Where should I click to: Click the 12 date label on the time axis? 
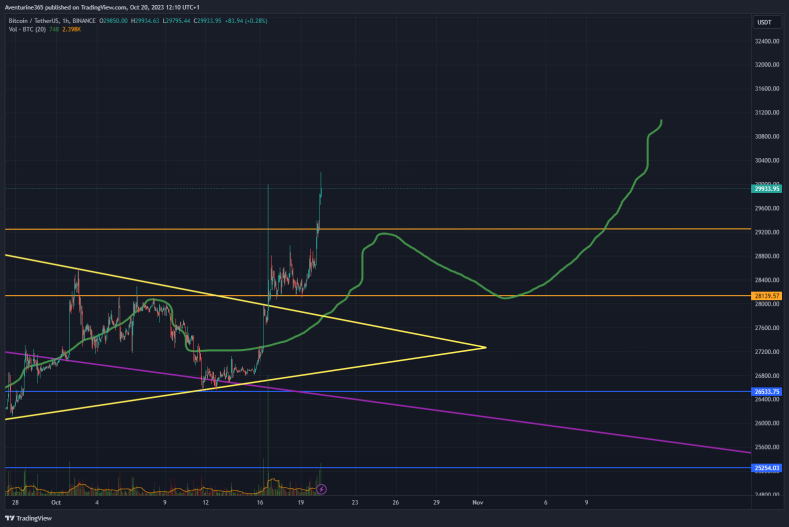[x=205, y=502]
